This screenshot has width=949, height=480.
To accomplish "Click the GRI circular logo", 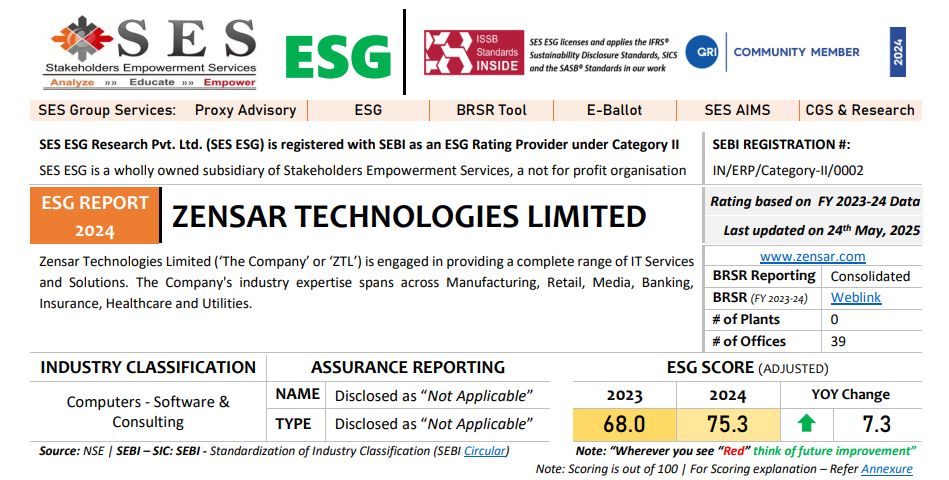I will pyautogui.click(x=702, y=52).
